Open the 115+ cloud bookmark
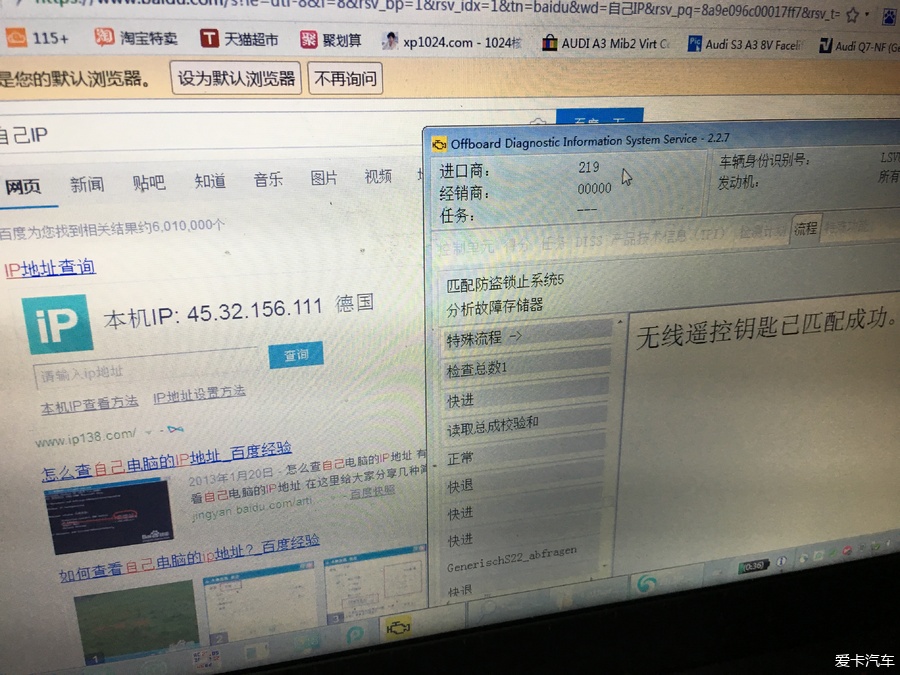Screen dimensions: 900x675 point(38,38)
